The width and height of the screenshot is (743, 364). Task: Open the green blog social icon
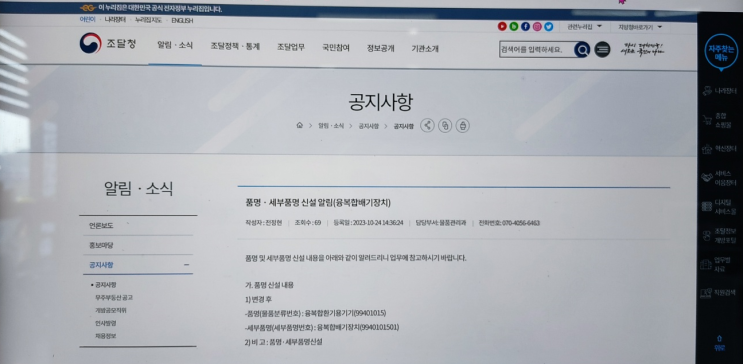514,27
